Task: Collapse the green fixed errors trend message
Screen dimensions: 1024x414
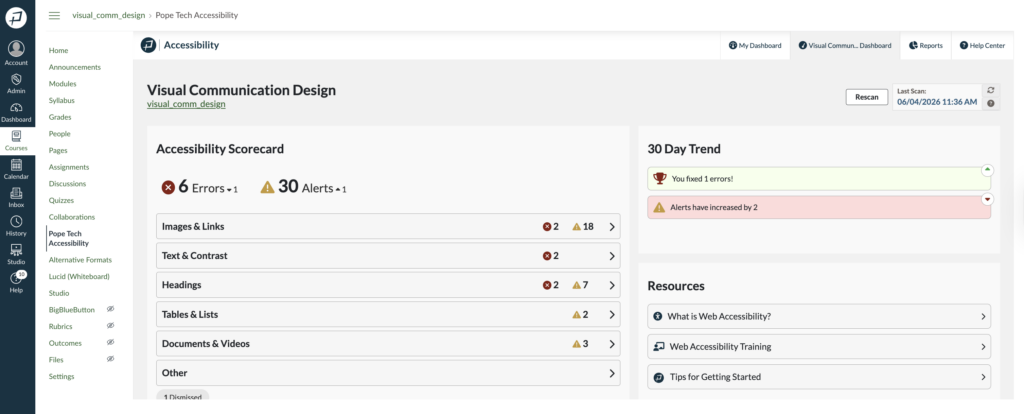Action: point(987,170)
